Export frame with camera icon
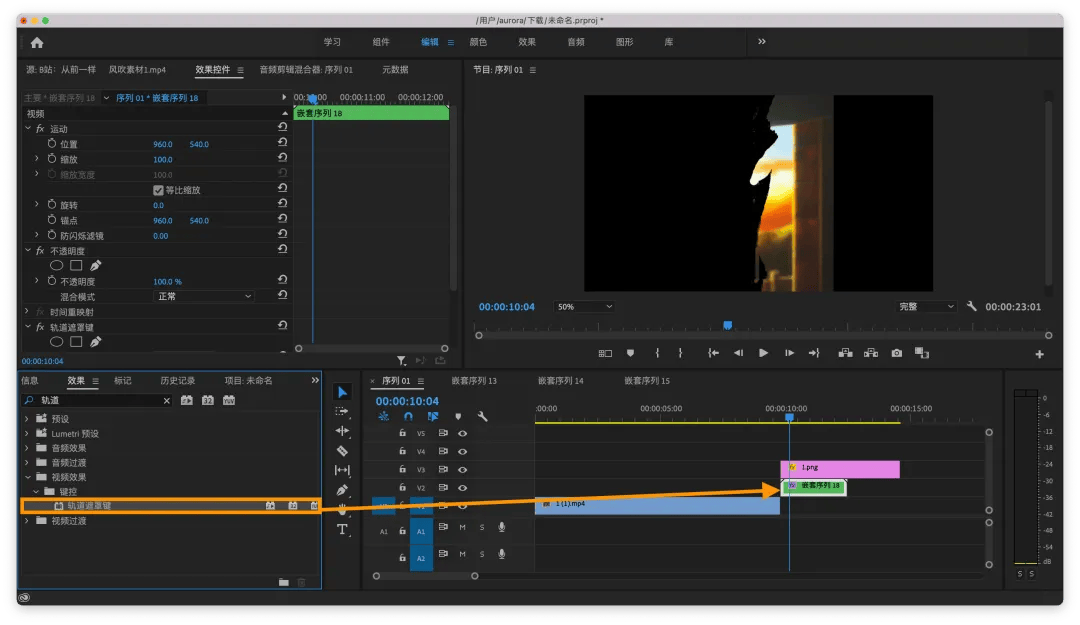Screen dimensions: 1080x625 pos(896,353)
